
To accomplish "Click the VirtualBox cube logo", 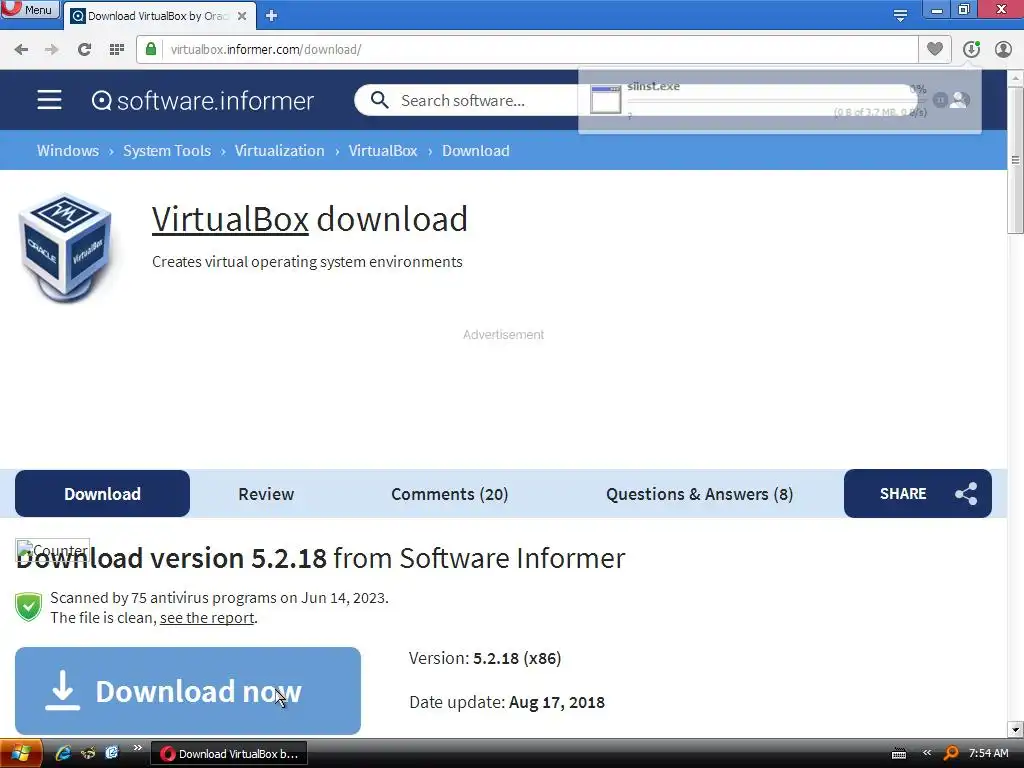I will coord(65,248).
